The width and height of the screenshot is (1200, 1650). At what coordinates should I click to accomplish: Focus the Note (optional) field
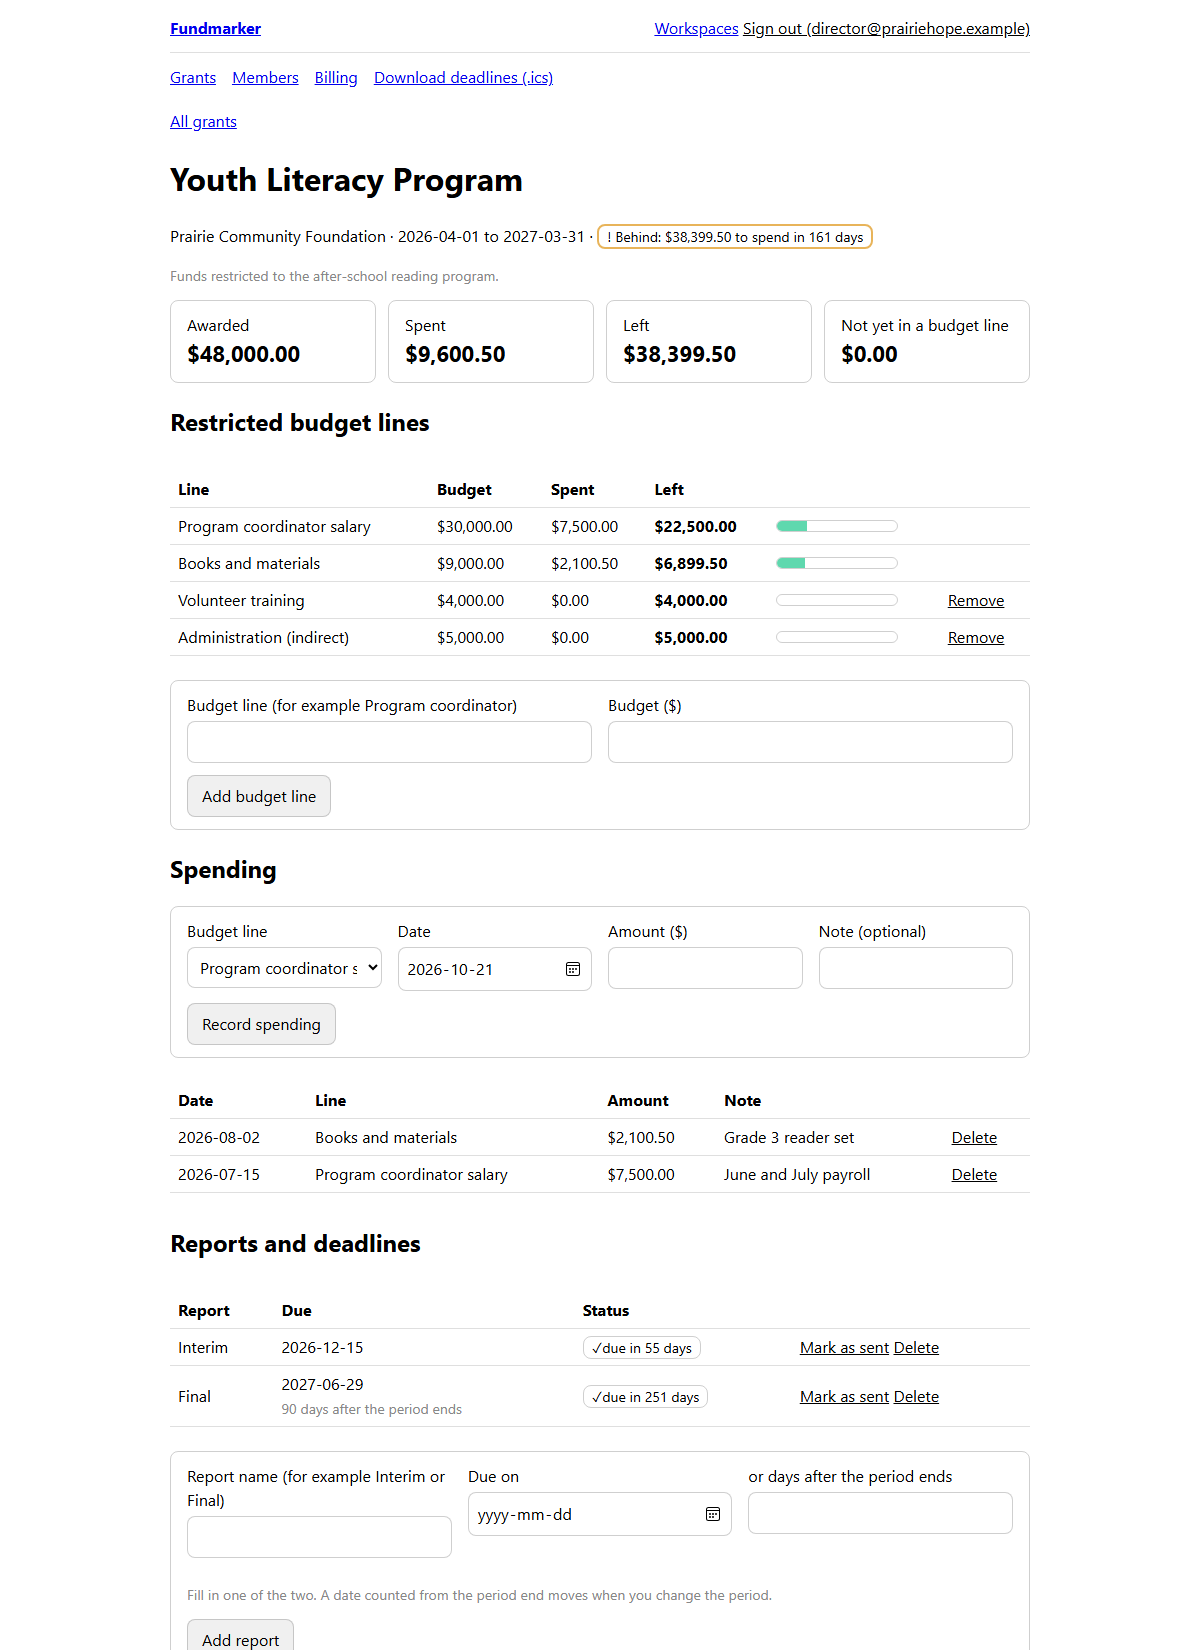coord(916,968)
